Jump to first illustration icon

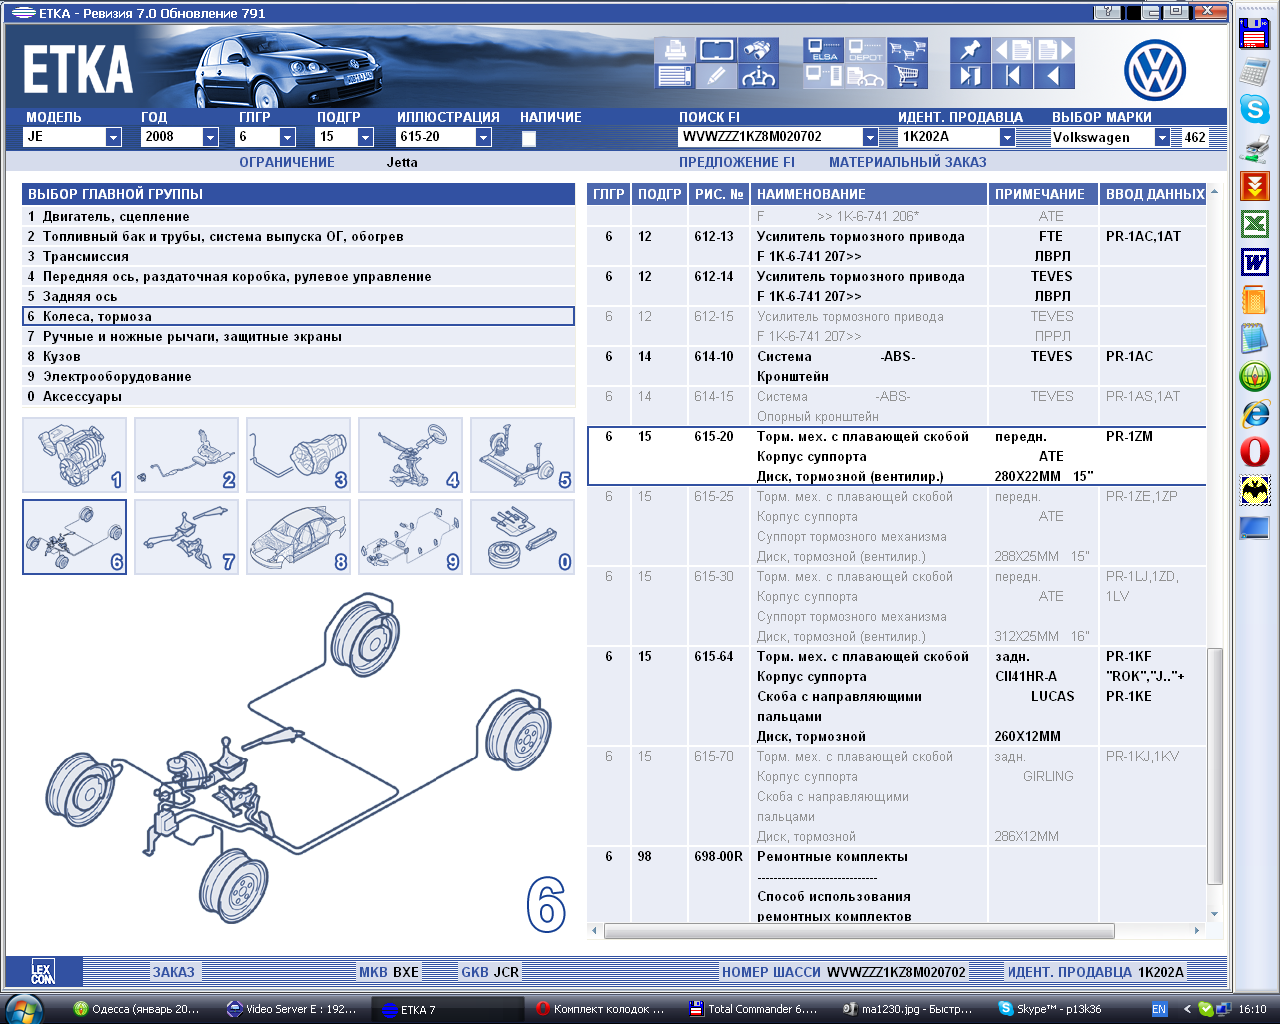1013,76
